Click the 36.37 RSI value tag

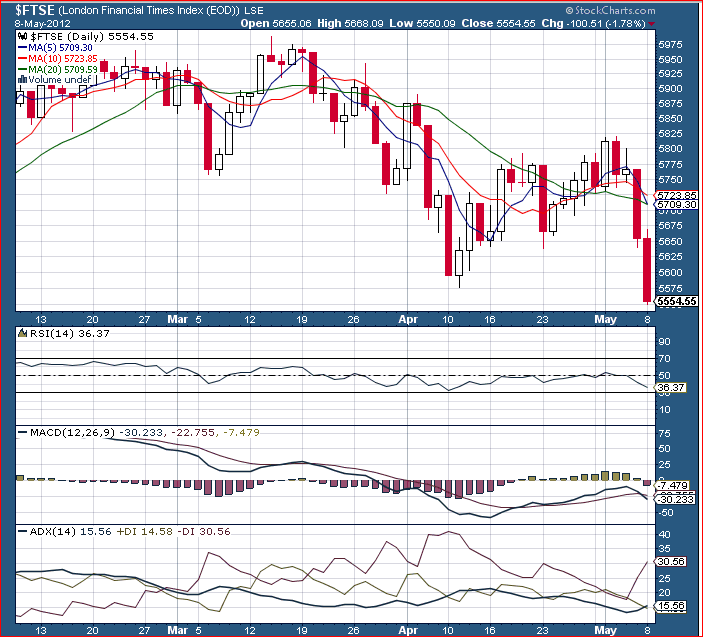pyautogui.click(x=671, y=387)
